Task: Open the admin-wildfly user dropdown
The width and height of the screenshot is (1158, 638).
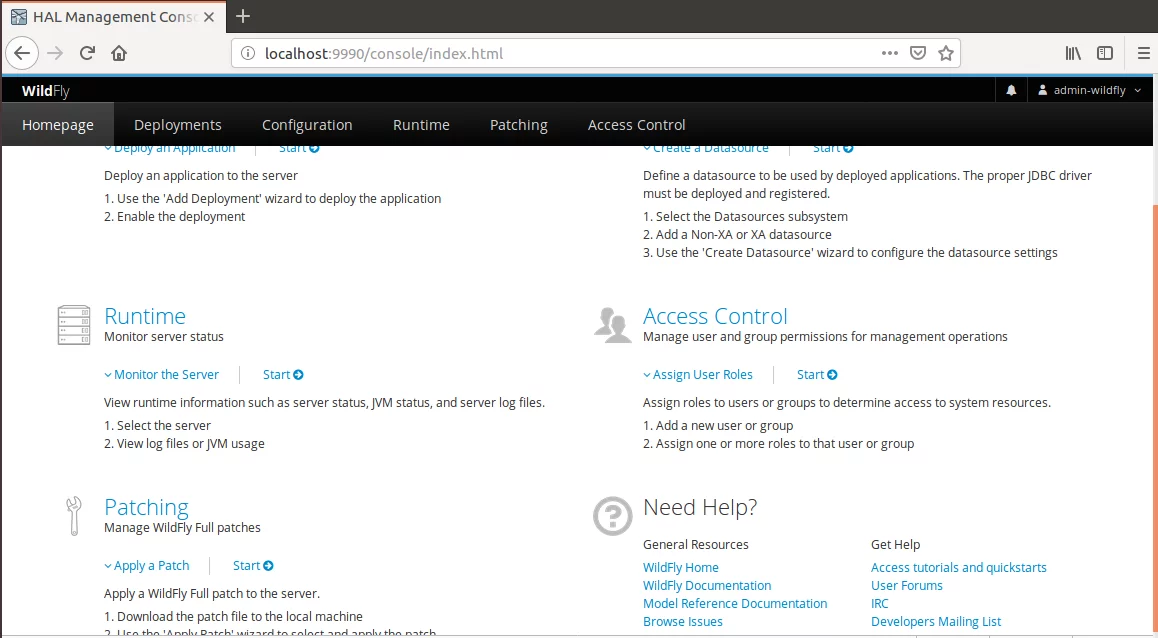Action: click(x=1089, y=90)
